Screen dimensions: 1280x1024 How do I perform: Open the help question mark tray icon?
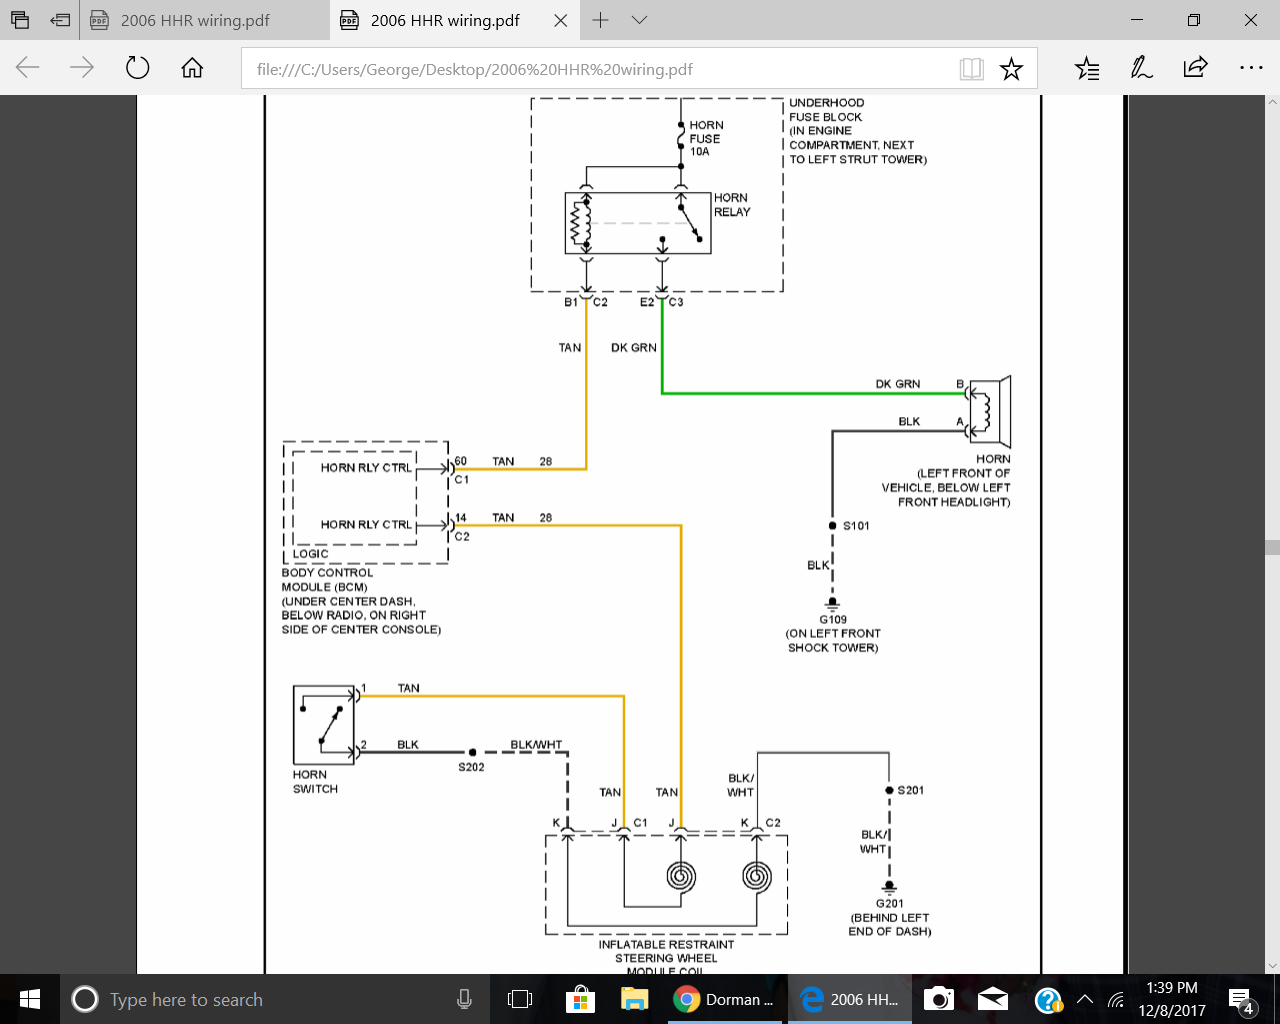tap(1048, 1000)
